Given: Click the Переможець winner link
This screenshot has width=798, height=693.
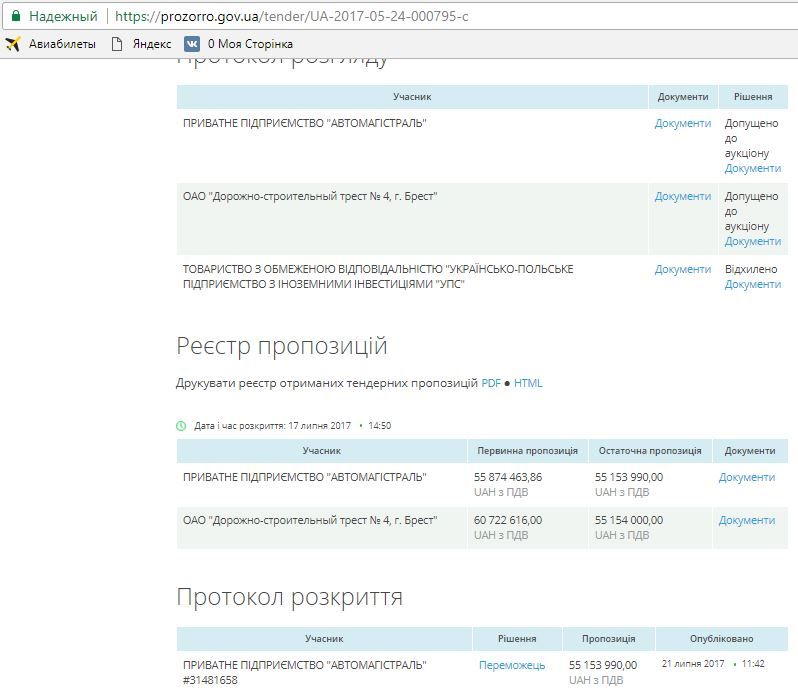Looking at the screenshot, I should (512, 665).
